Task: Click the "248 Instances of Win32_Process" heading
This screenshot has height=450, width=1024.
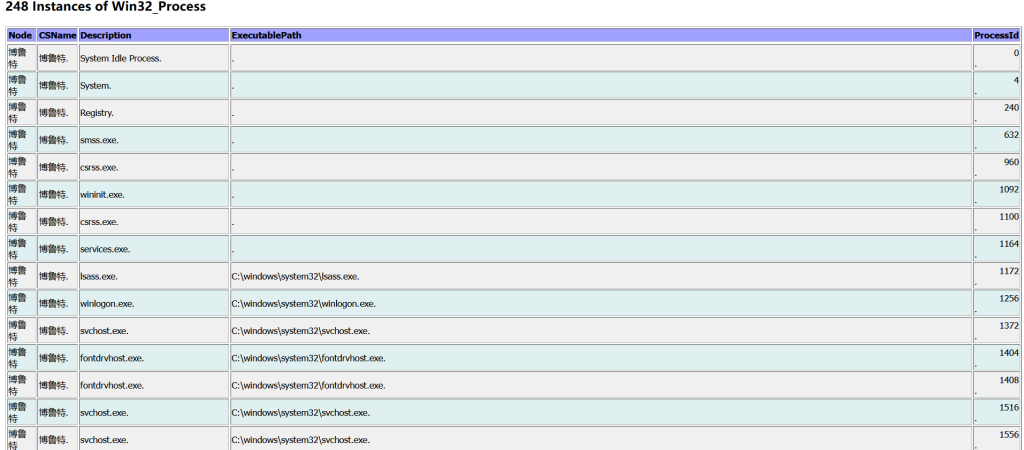Action: (106, 8)
